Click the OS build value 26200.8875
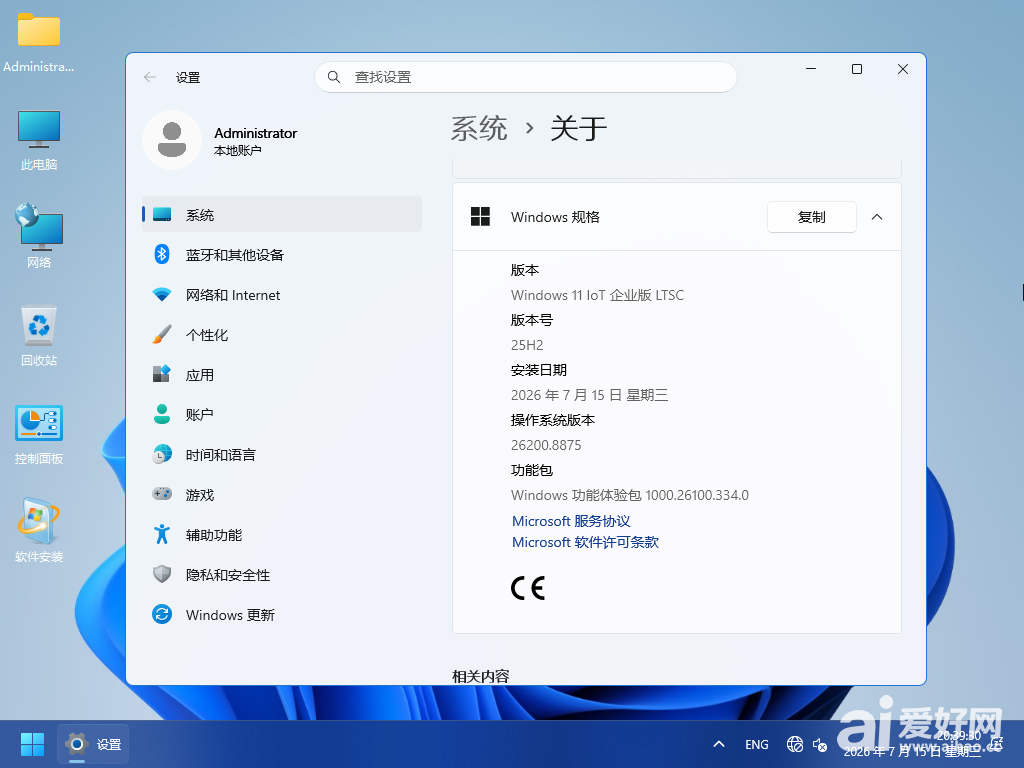1024x768 pixels. tap(546, 445)
